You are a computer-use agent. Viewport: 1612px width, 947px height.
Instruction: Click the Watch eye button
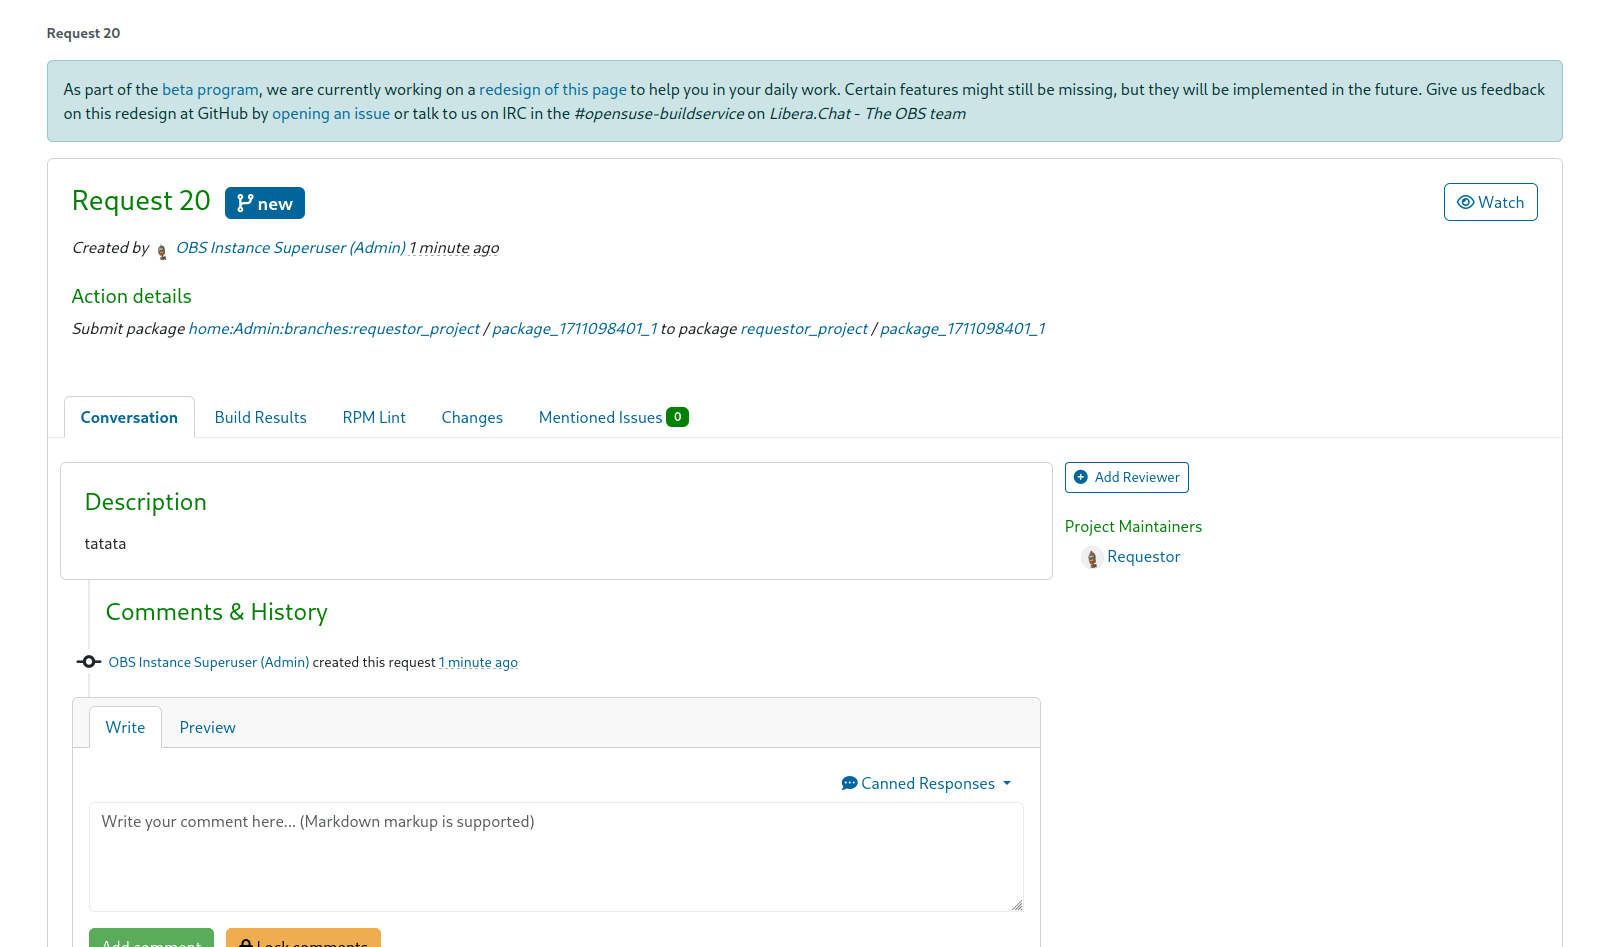click(x=1490, y=202)
